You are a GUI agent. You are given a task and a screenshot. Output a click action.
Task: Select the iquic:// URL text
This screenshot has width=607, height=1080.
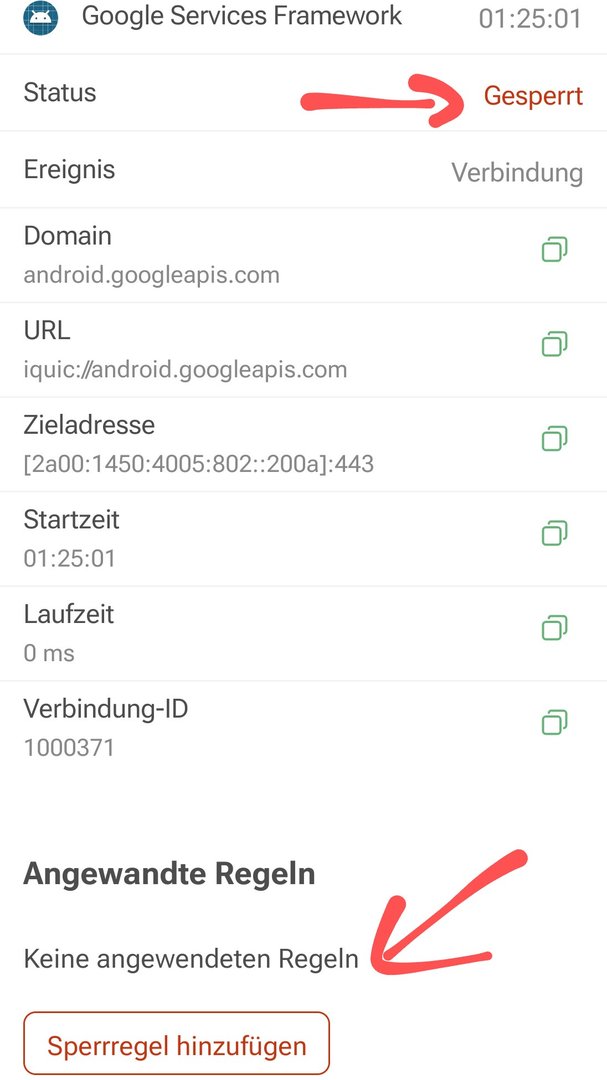pyautogui.click(x=185, y=370)
